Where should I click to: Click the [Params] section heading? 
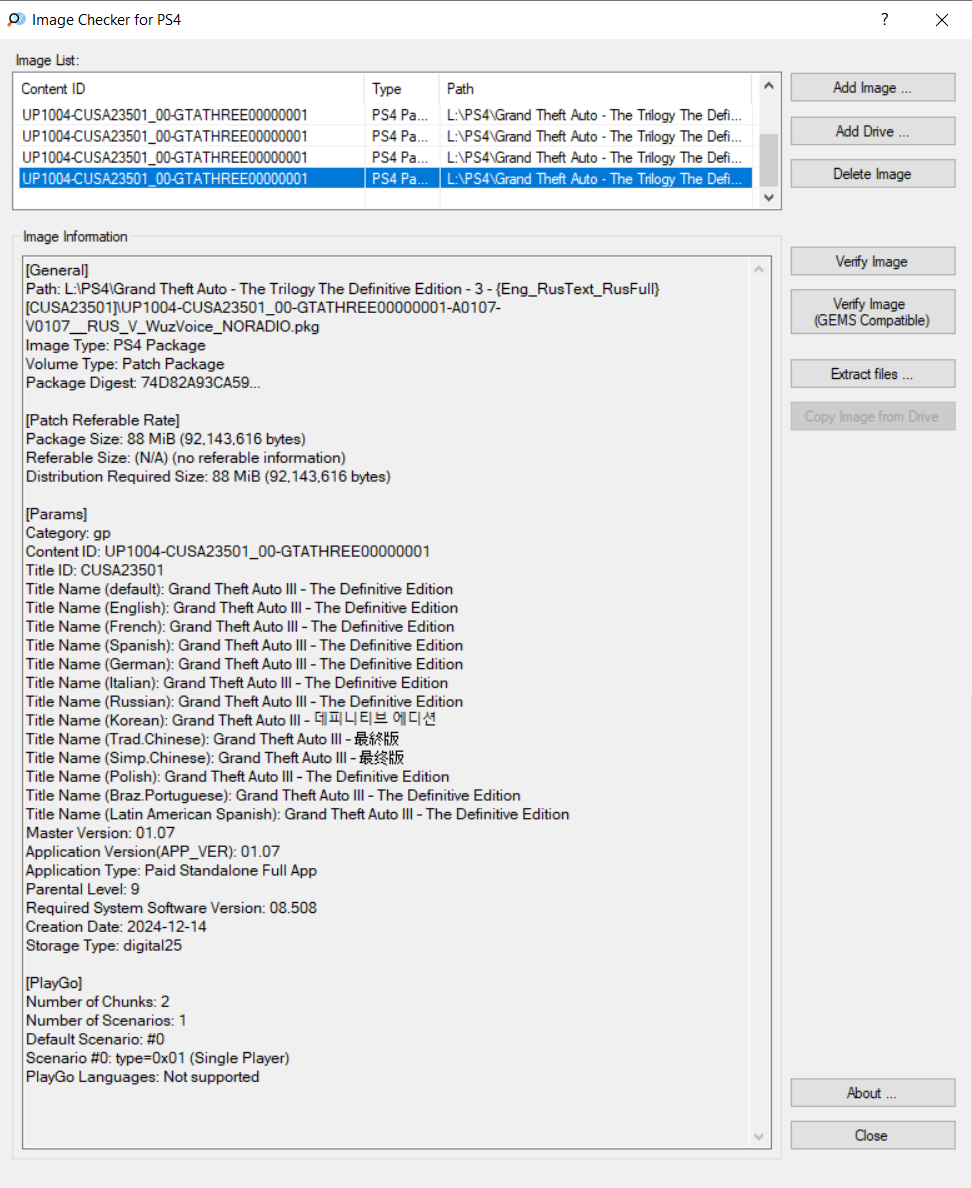coord(57,514)
